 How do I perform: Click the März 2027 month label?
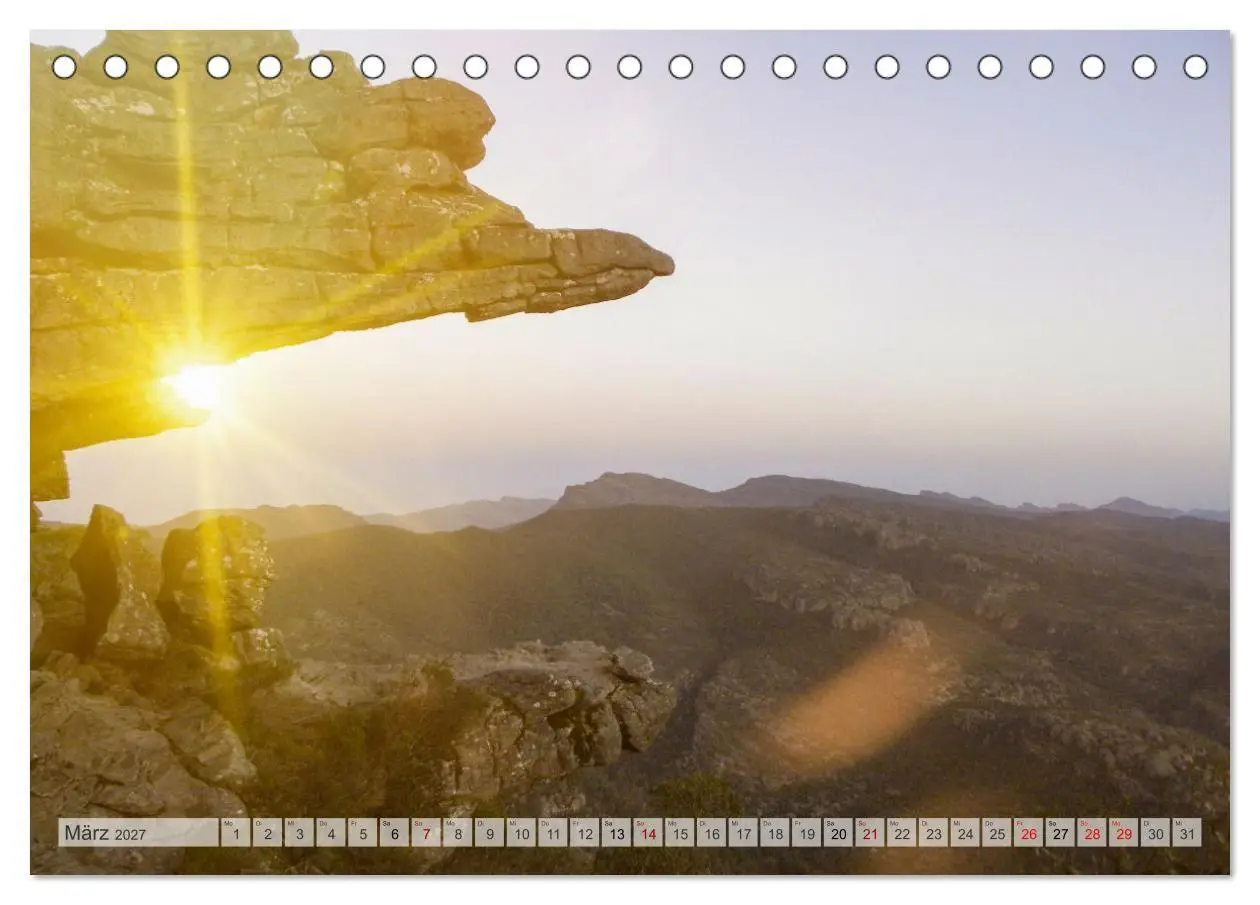point(105,833)
